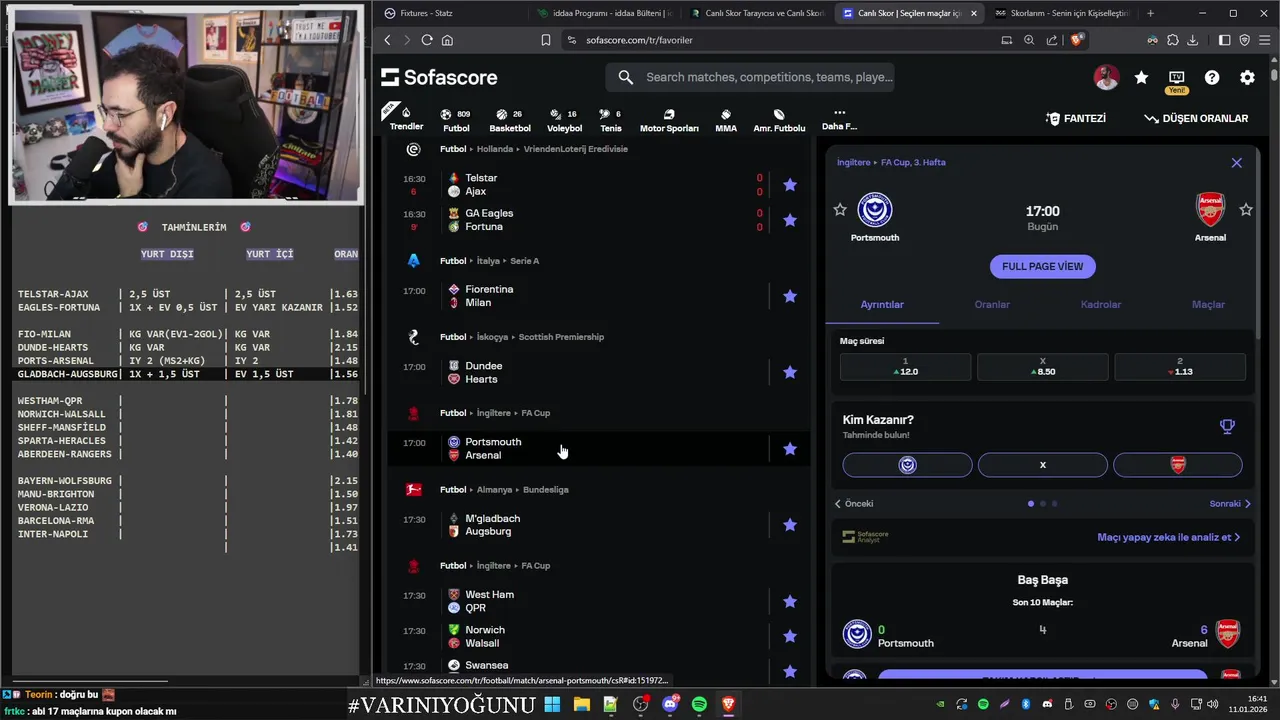Open Sofascore favorites star in header

point(1141,77)
